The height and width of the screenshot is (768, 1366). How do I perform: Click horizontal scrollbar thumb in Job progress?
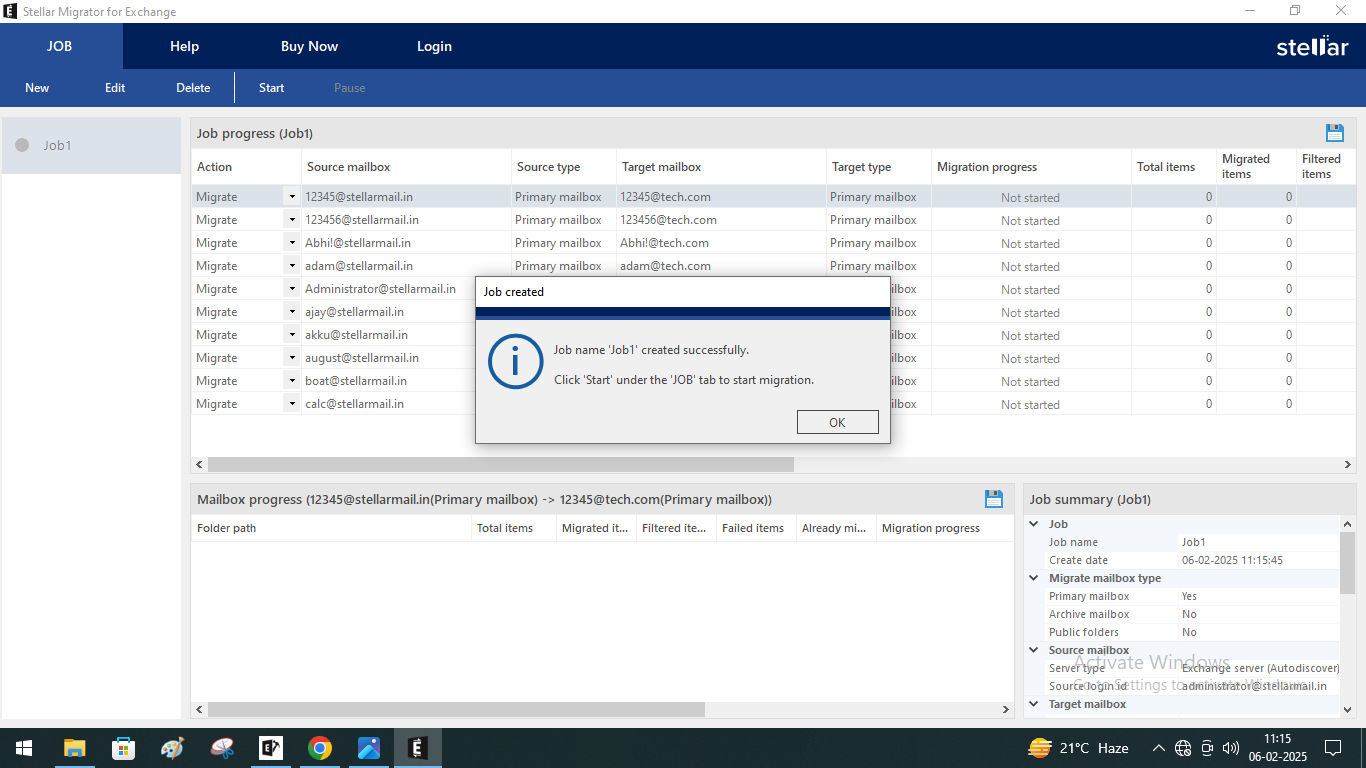tap(500, 465)
